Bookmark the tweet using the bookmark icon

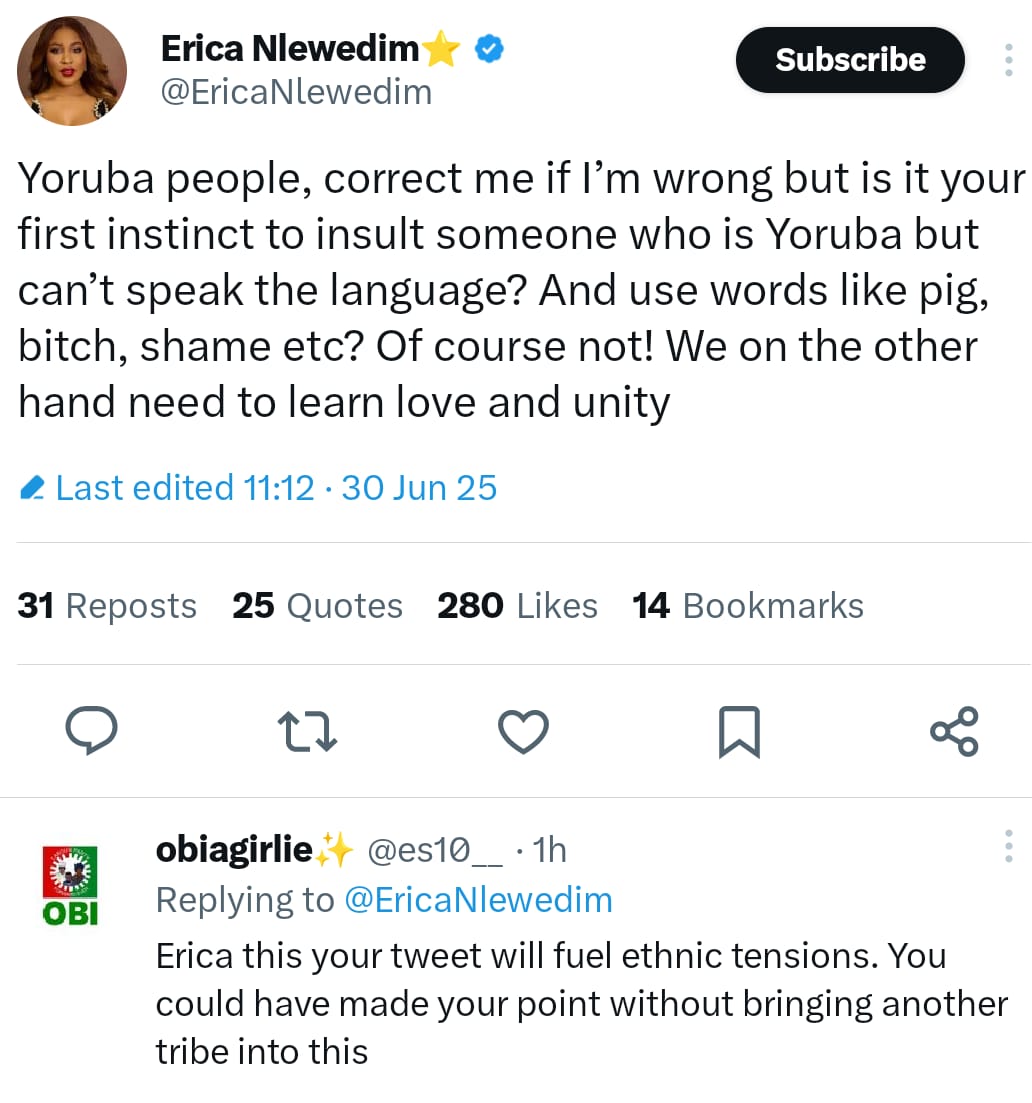(739, 731)
